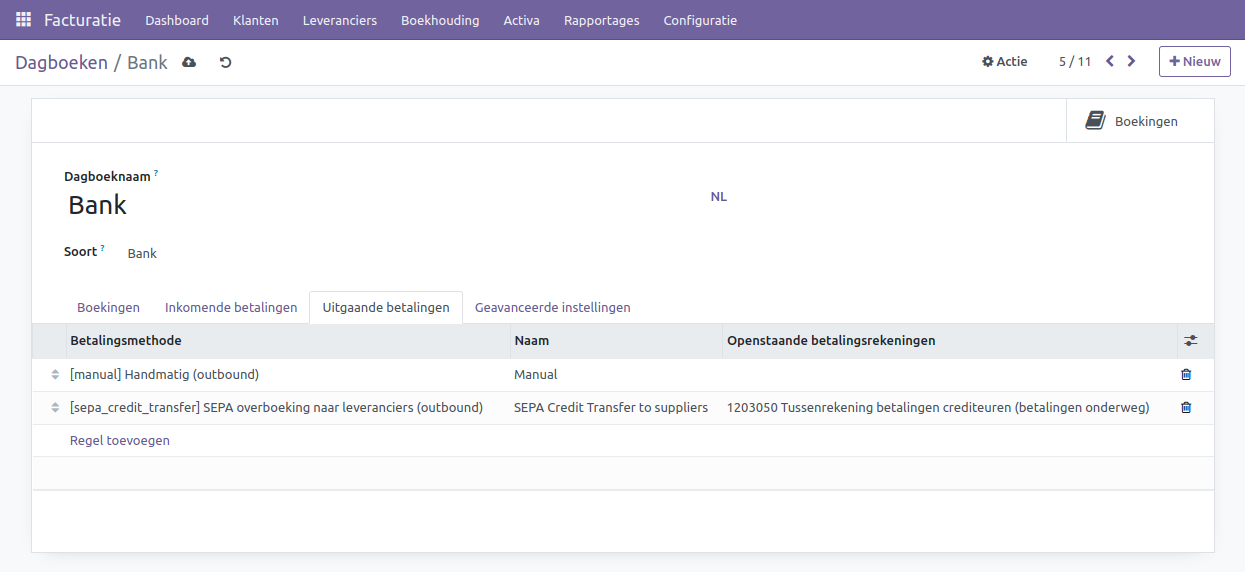
Task: Click the cloud save record icon
Action: (x=189, y=62)
